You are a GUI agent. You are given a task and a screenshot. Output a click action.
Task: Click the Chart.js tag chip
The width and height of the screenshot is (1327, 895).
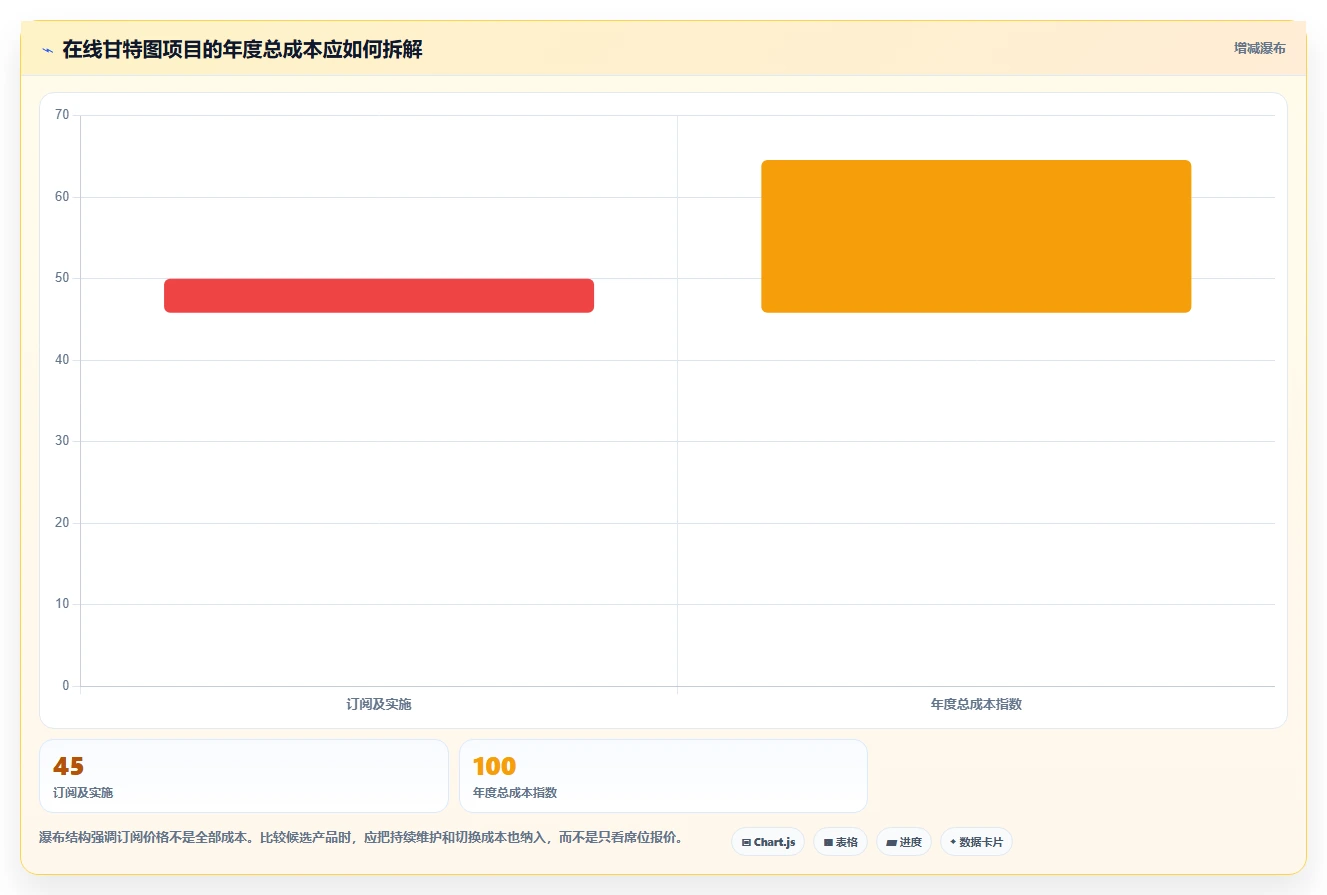point(768,842)
